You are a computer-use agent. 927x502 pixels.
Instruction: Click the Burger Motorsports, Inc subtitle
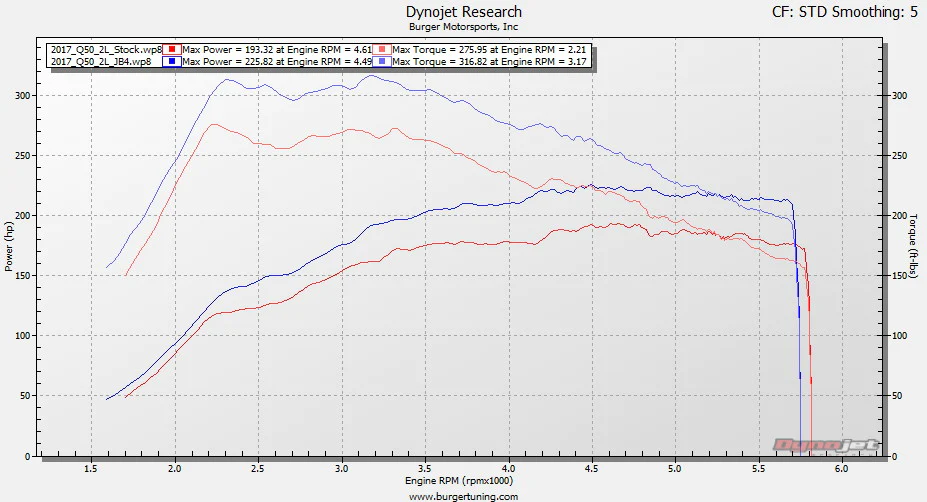click(464, 27)
